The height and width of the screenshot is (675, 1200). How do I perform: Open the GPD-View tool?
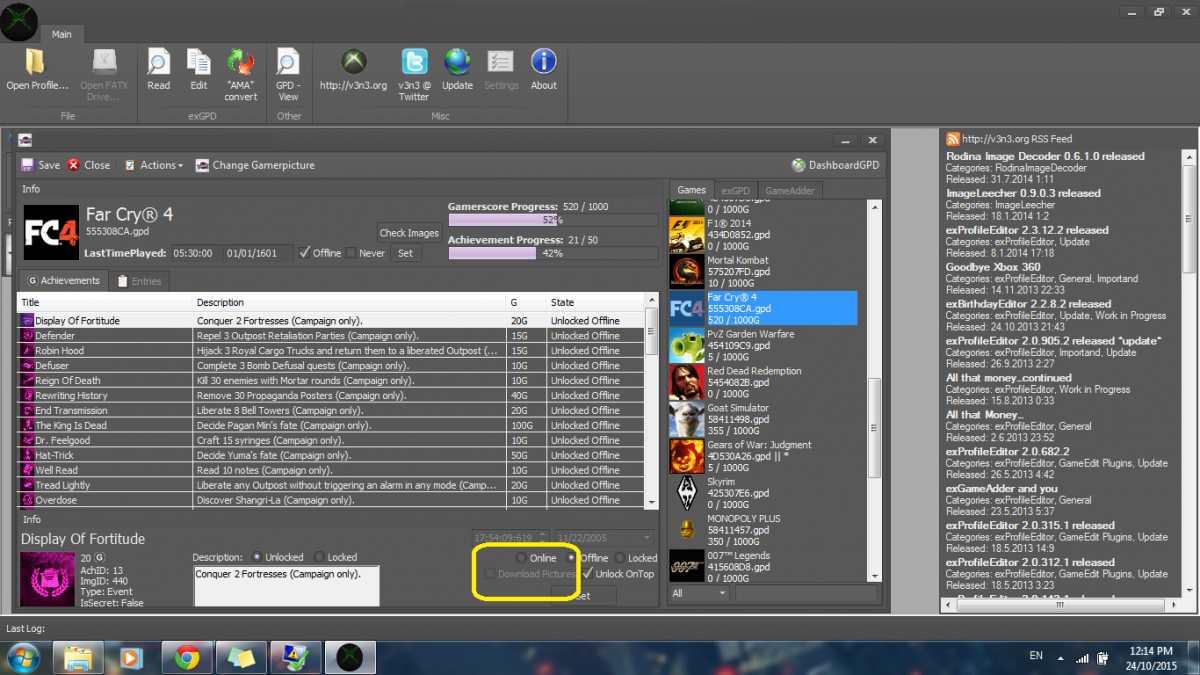(x=288, y=63)
